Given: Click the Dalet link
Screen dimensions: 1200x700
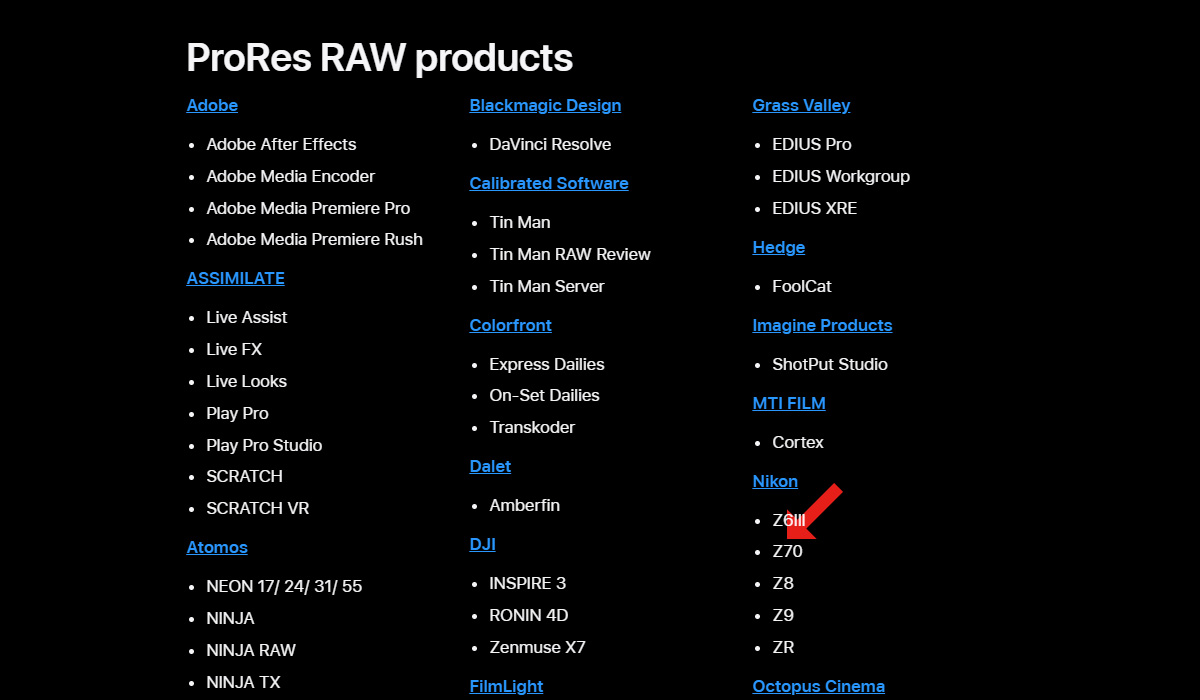Looking at the screenshot, I should click(x=490, y=466).
